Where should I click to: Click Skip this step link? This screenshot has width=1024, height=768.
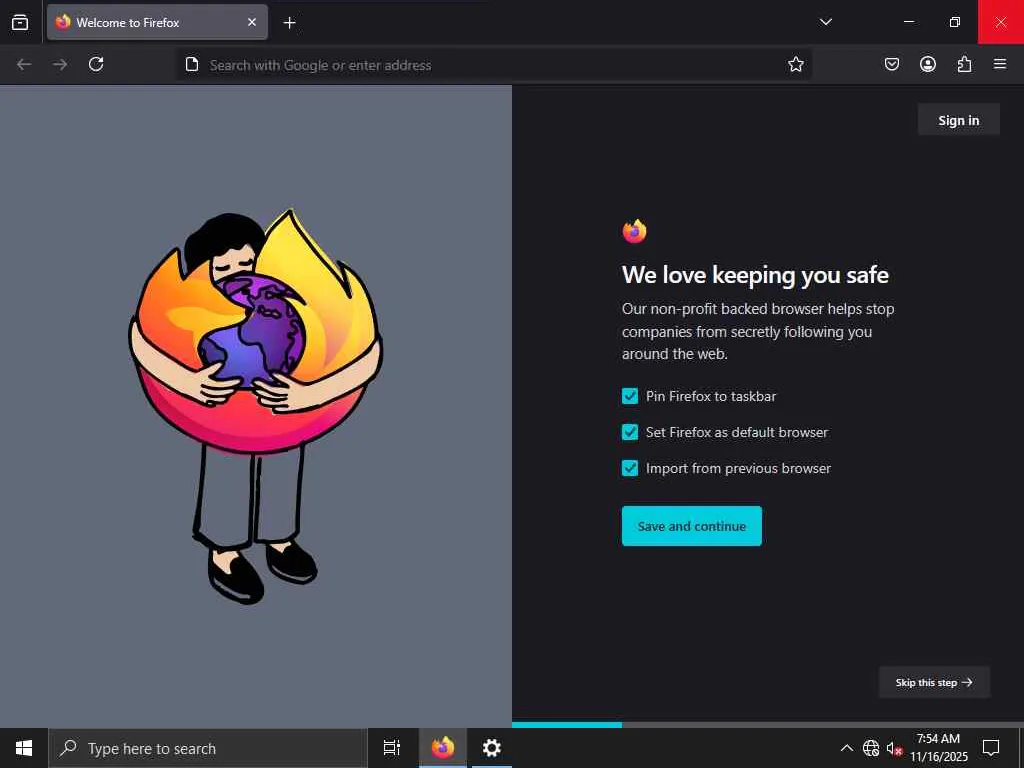pos(934,682)
